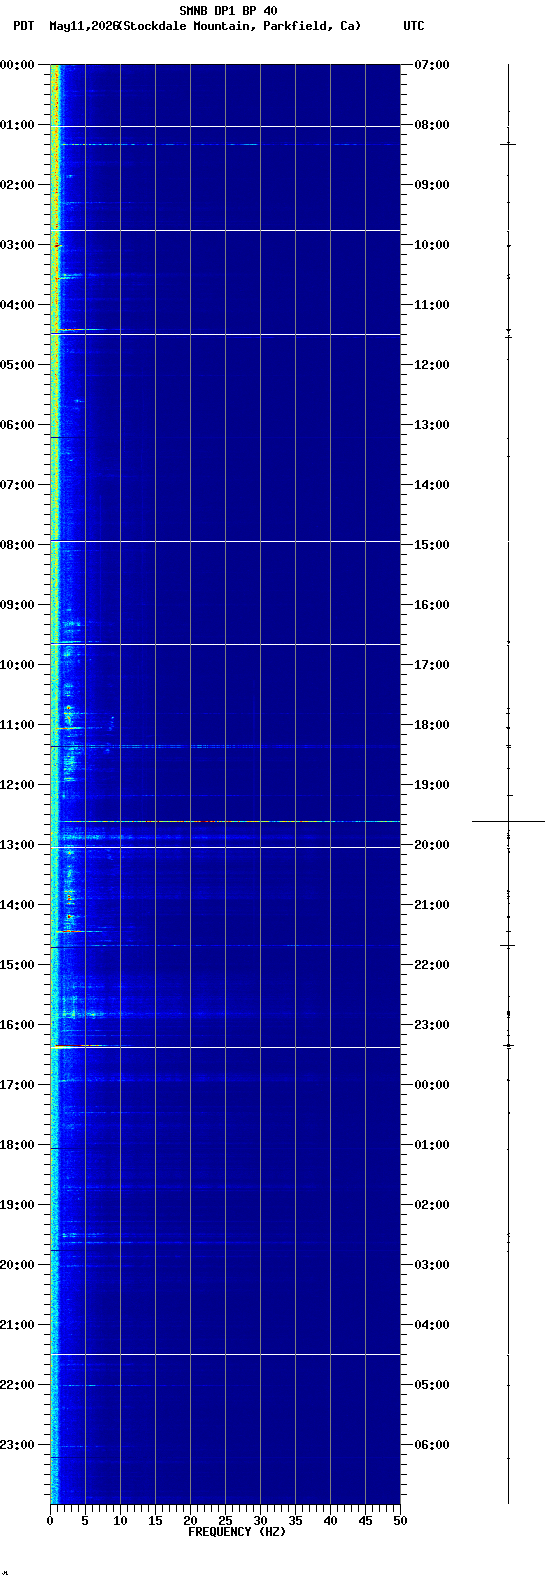This screenshot has width=552, height=1584.
Task: Click the PDT time label "03:00"
Action: [18, 245]
